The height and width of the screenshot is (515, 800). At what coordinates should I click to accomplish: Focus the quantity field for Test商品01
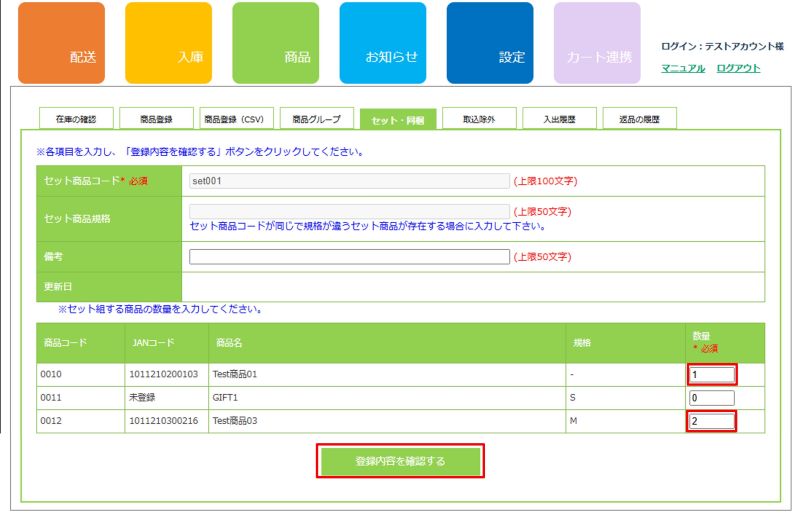712,375
